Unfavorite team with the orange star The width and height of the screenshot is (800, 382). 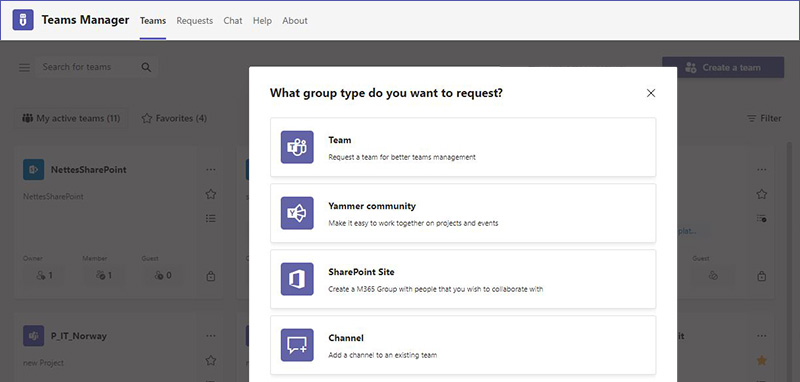(x=762, y=361)
